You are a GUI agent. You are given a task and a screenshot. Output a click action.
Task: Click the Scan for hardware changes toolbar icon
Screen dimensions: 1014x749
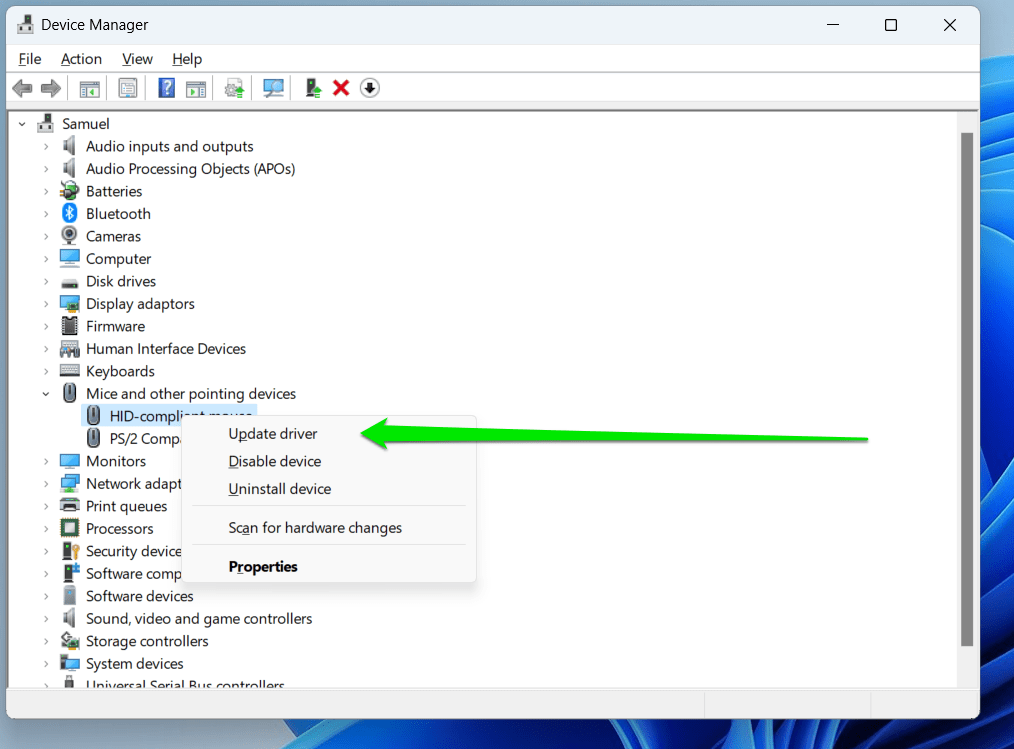click(x=272, y=88)
